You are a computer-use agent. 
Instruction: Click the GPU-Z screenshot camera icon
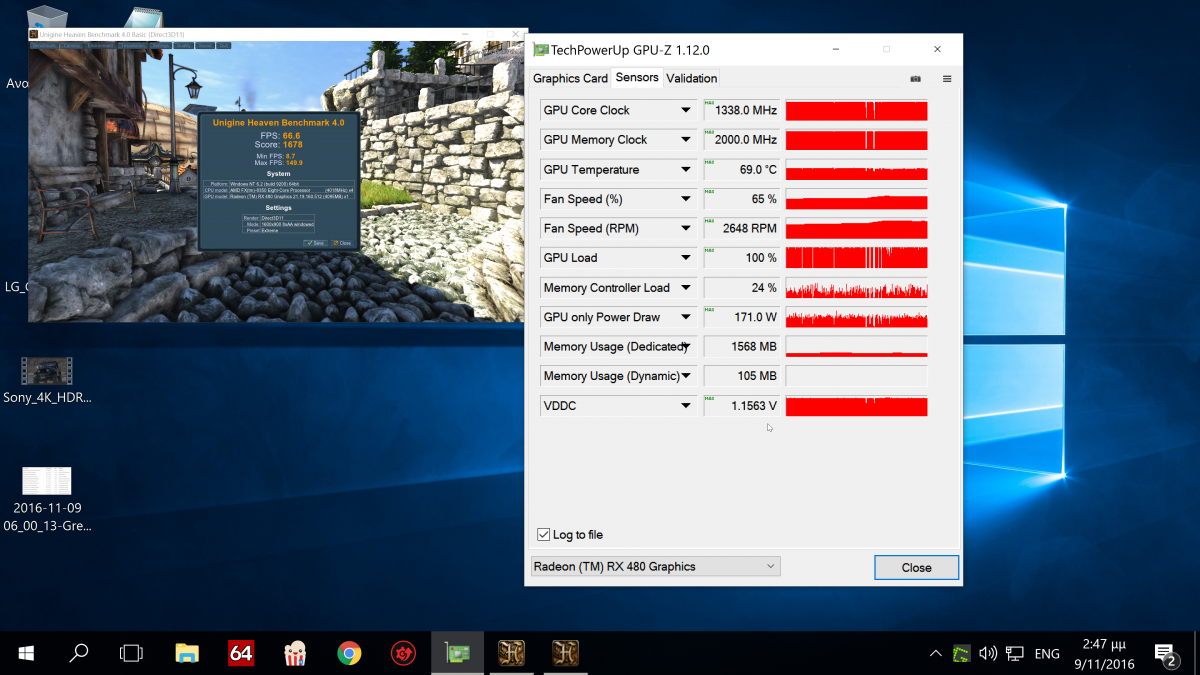click(x=915, y=78)
